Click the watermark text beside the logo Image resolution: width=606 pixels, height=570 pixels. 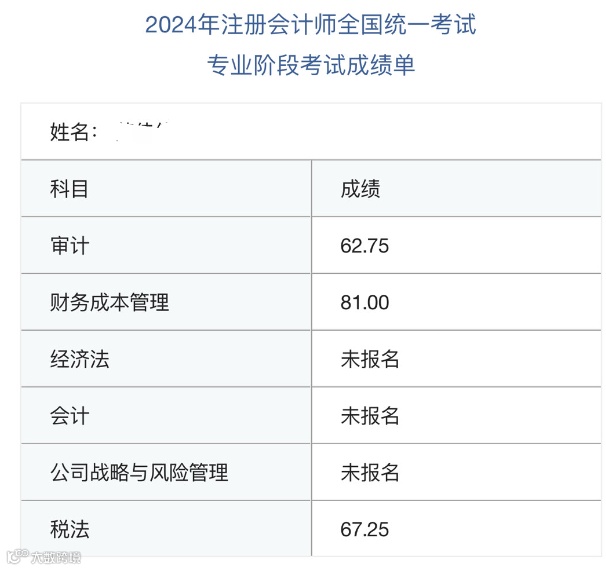56,558
